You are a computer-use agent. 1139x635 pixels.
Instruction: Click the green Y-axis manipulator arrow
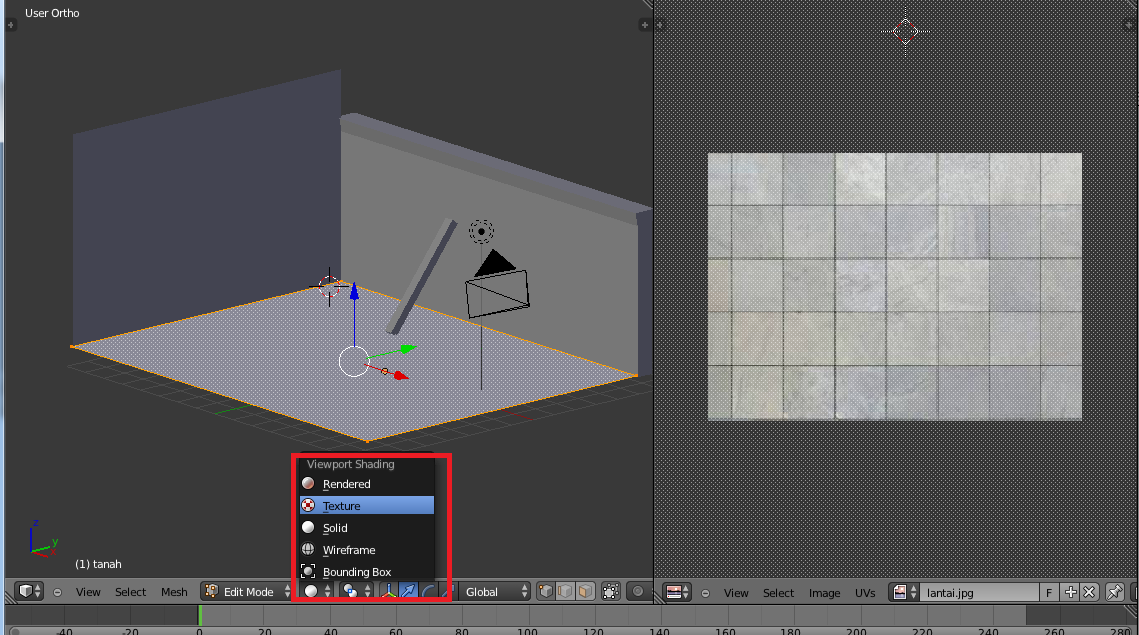[407, 349]
